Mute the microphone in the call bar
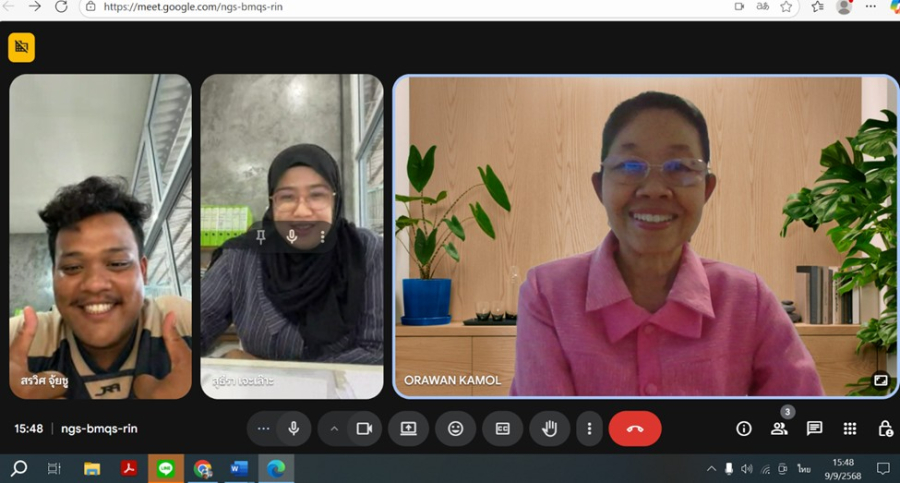Image resolution: width=900 pixels, height=483 pixels. 293,428
